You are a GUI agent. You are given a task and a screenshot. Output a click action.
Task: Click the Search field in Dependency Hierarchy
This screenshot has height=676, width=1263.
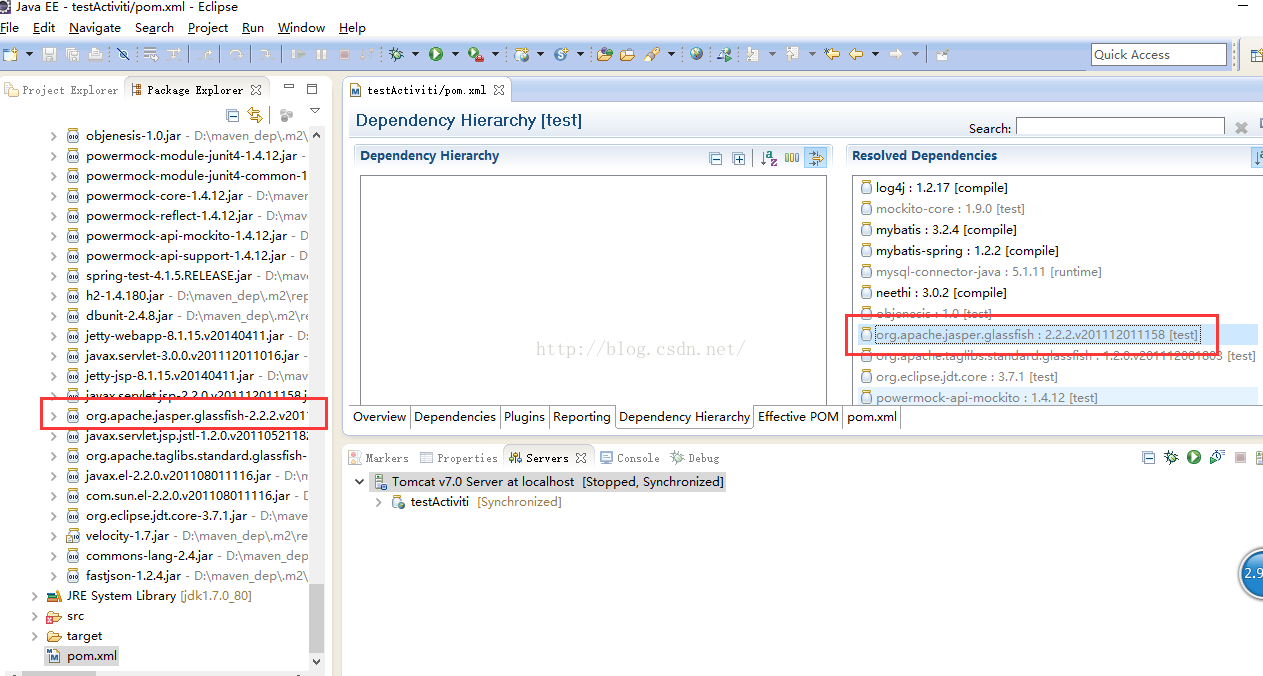click(1120, 127)
